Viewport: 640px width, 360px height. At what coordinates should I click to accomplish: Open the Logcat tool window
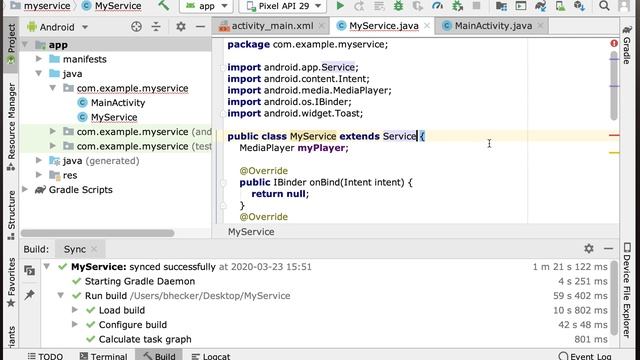click(x=211, y=356)
